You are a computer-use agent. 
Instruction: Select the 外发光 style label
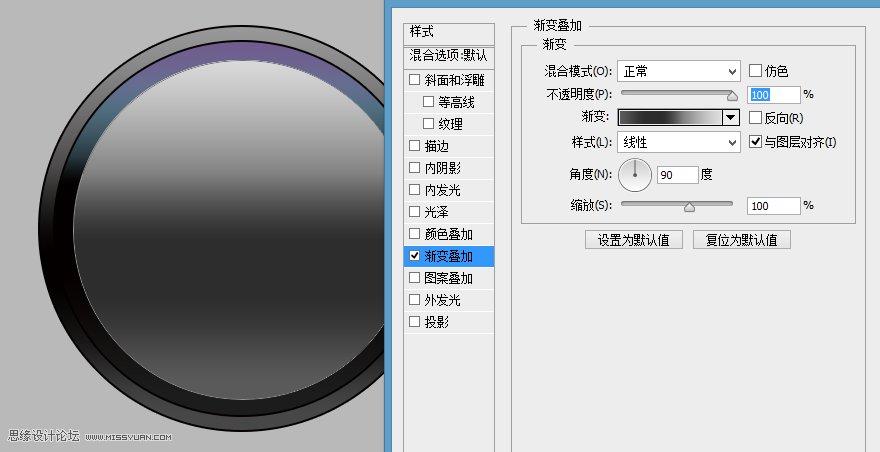click(443, 300)
